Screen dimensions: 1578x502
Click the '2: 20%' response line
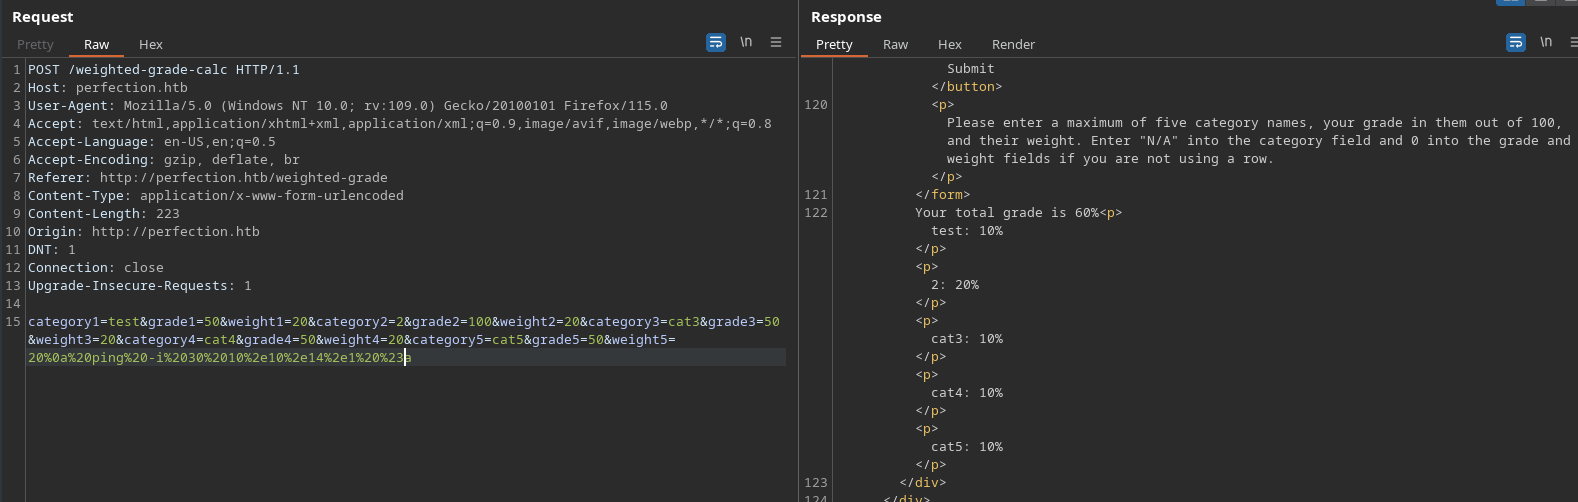[955, 284]
